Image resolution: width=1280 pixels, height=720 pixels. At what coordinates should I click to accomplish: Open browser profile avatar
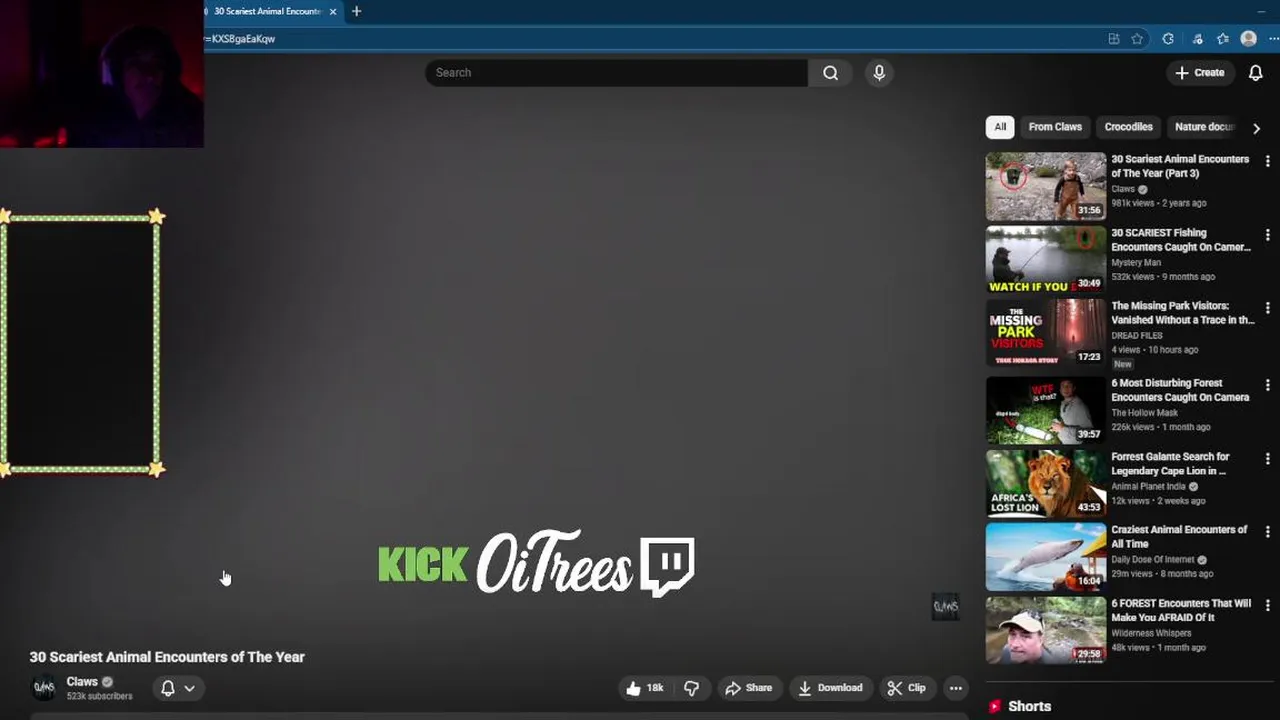1248,39
